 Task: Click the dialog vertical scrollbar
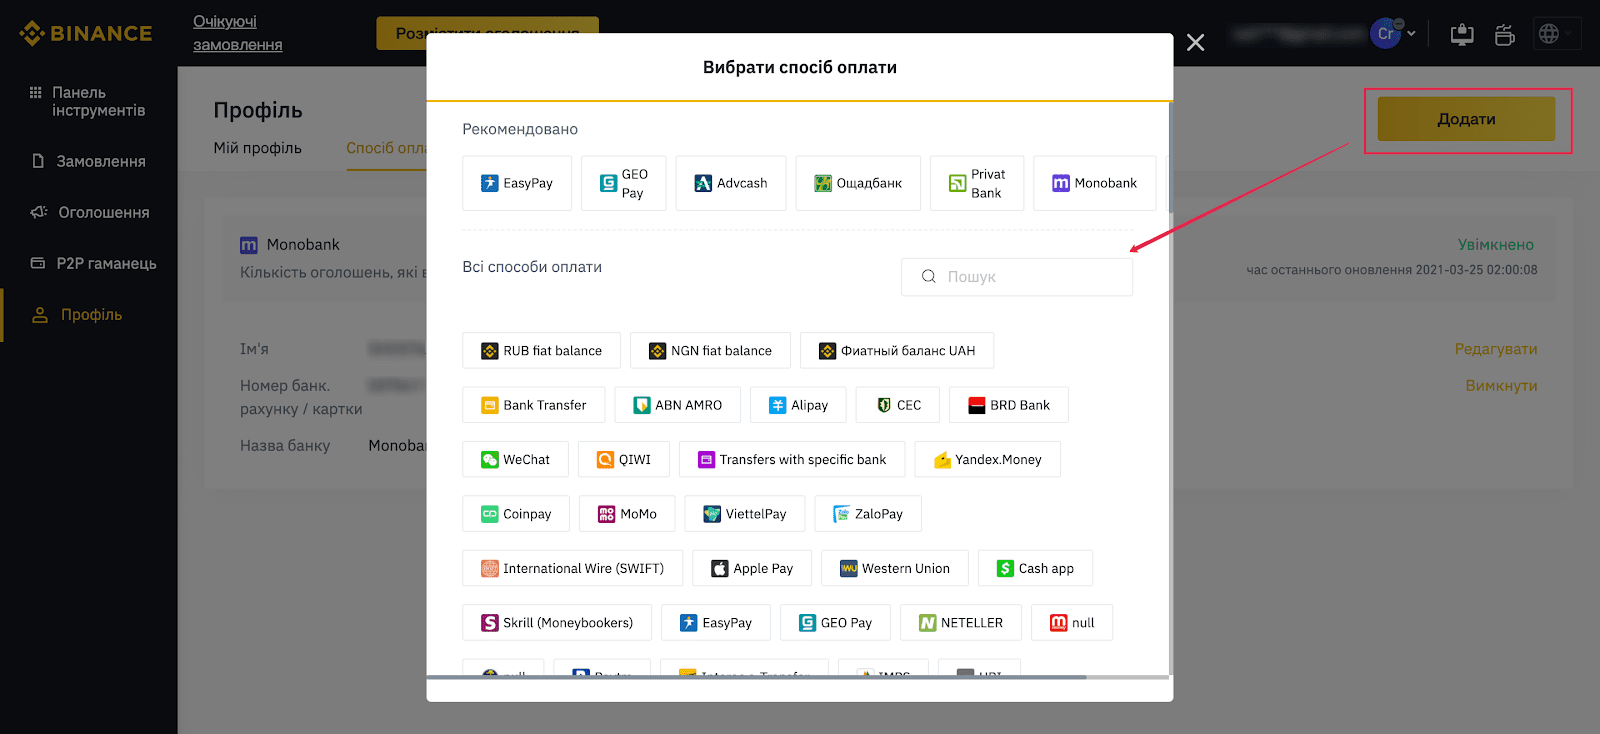tap(1169, 156)
